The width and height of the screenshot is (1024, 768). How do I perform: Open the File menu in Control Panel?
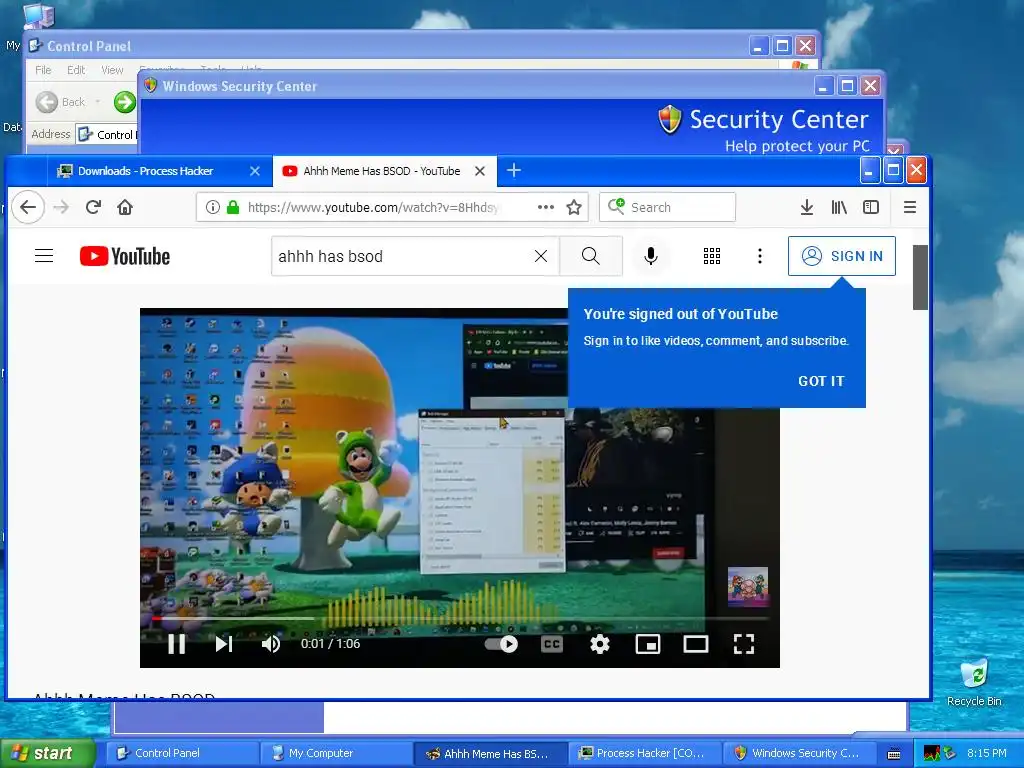coord(43,70)
